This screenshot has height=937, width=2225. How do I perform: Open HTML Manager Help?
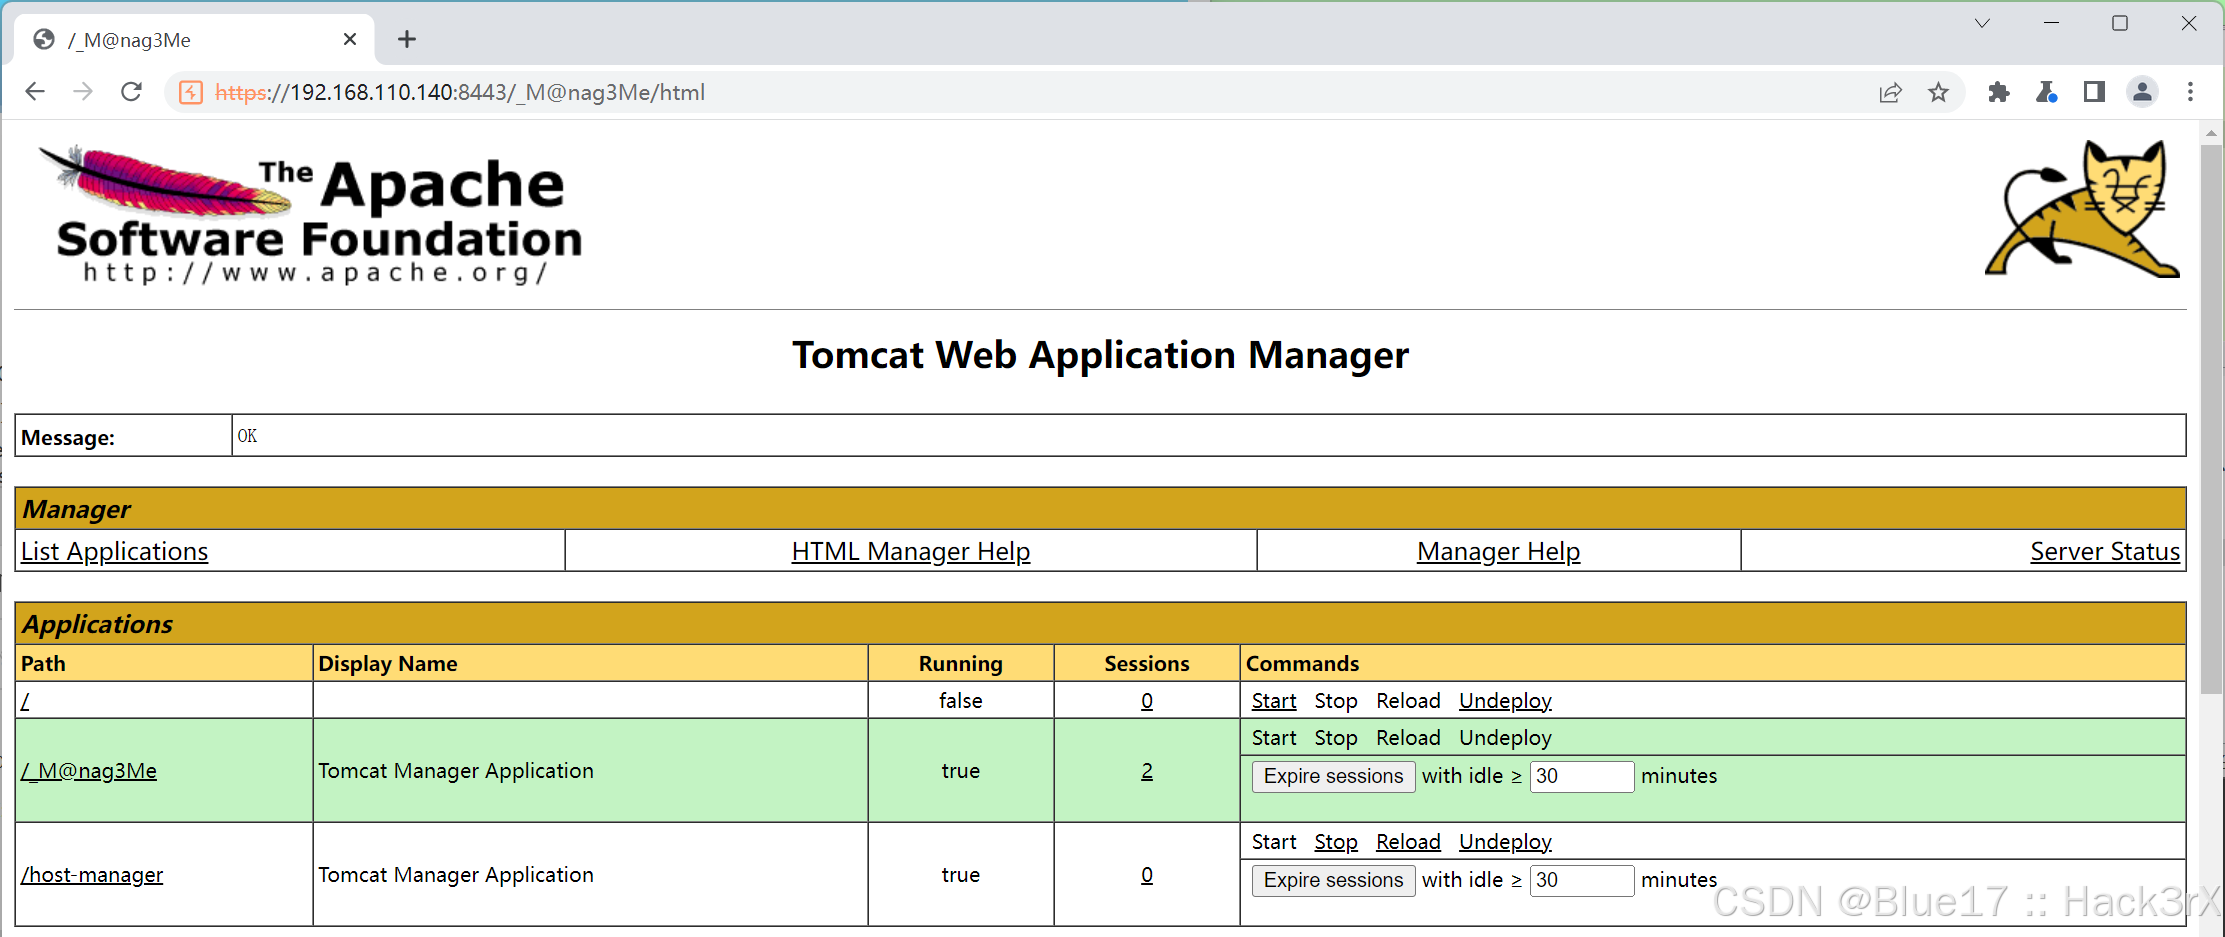point(911,551)
